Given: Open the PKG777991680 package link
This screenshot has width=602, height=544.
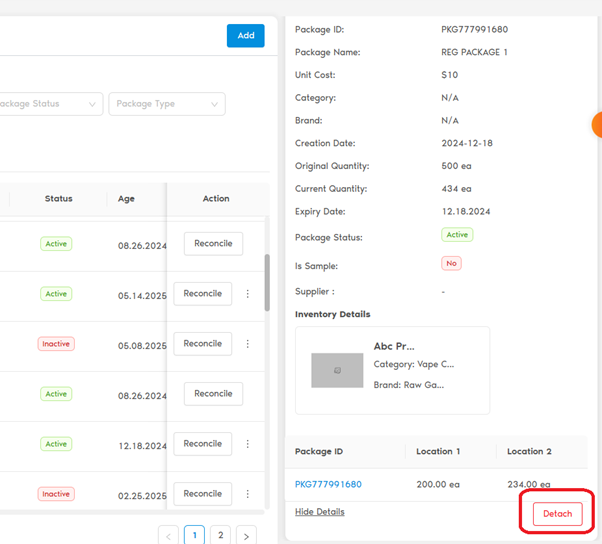Looking at the screenshot, I should click(328, 484).
